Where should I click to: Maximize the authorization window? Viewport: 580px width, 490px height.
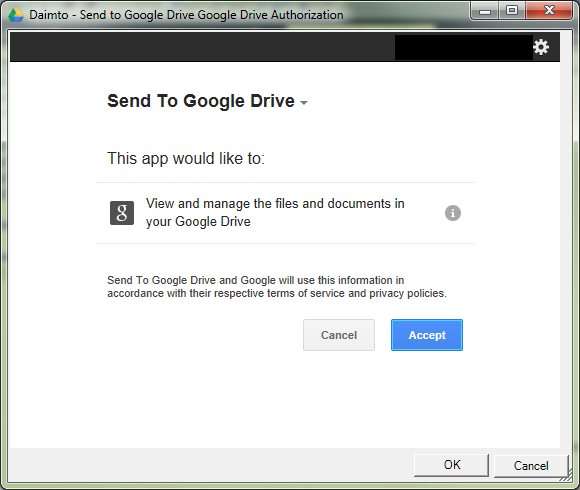[512, 11]
